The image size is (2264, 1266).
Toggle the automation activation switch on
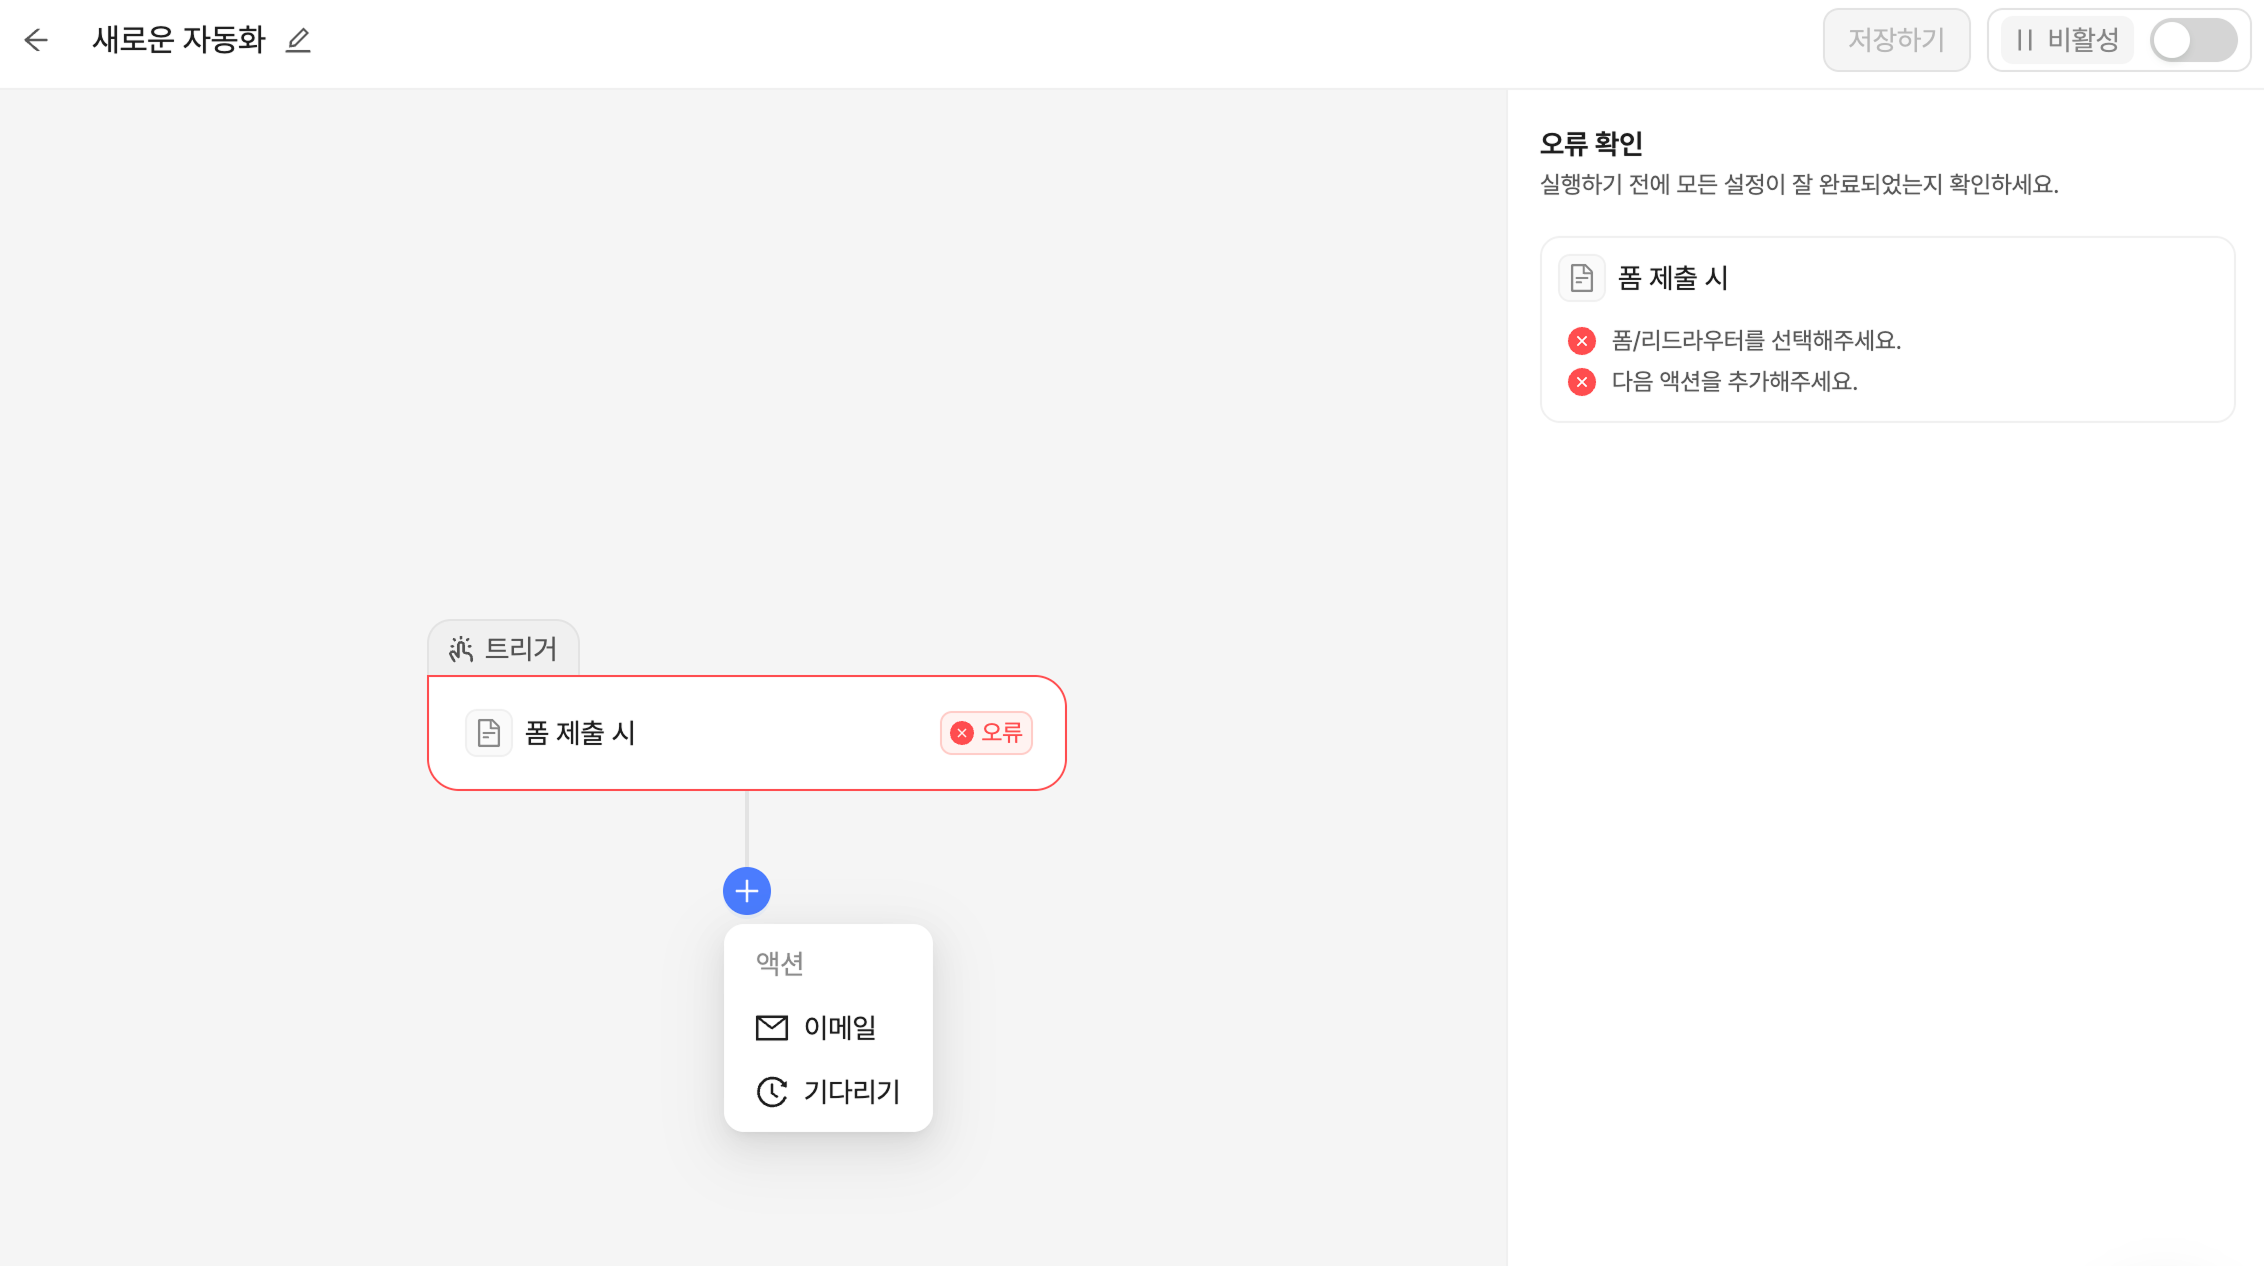click(2193, 40)
